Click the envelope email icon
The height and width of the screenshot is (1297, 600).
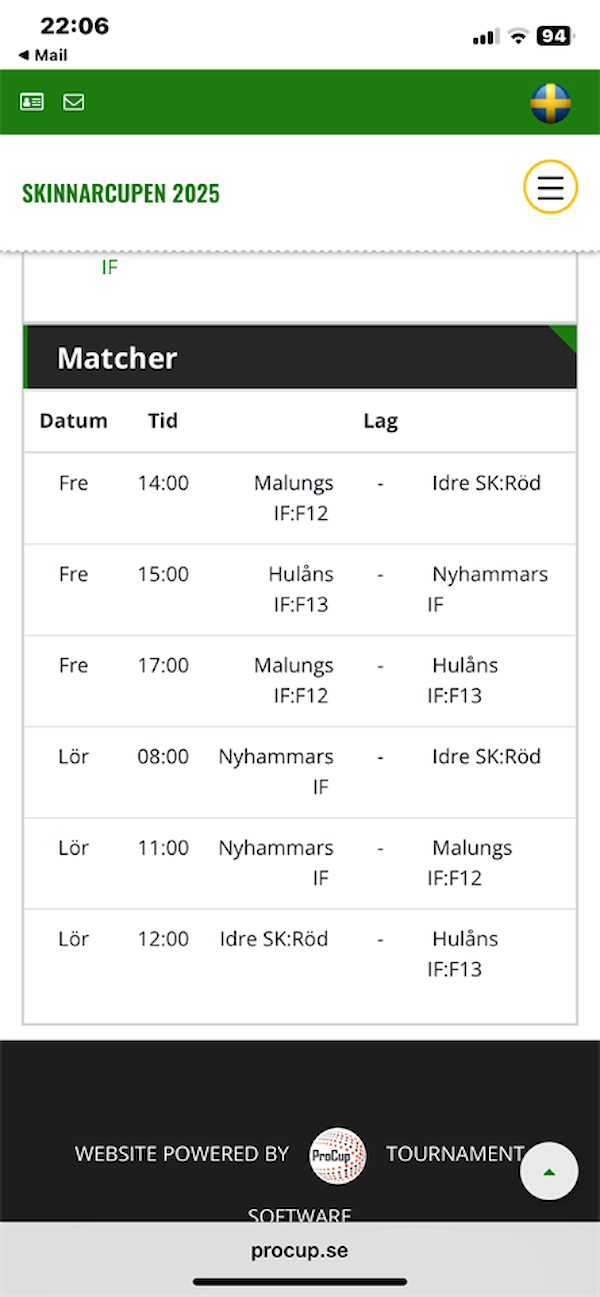tap(74, 102)
